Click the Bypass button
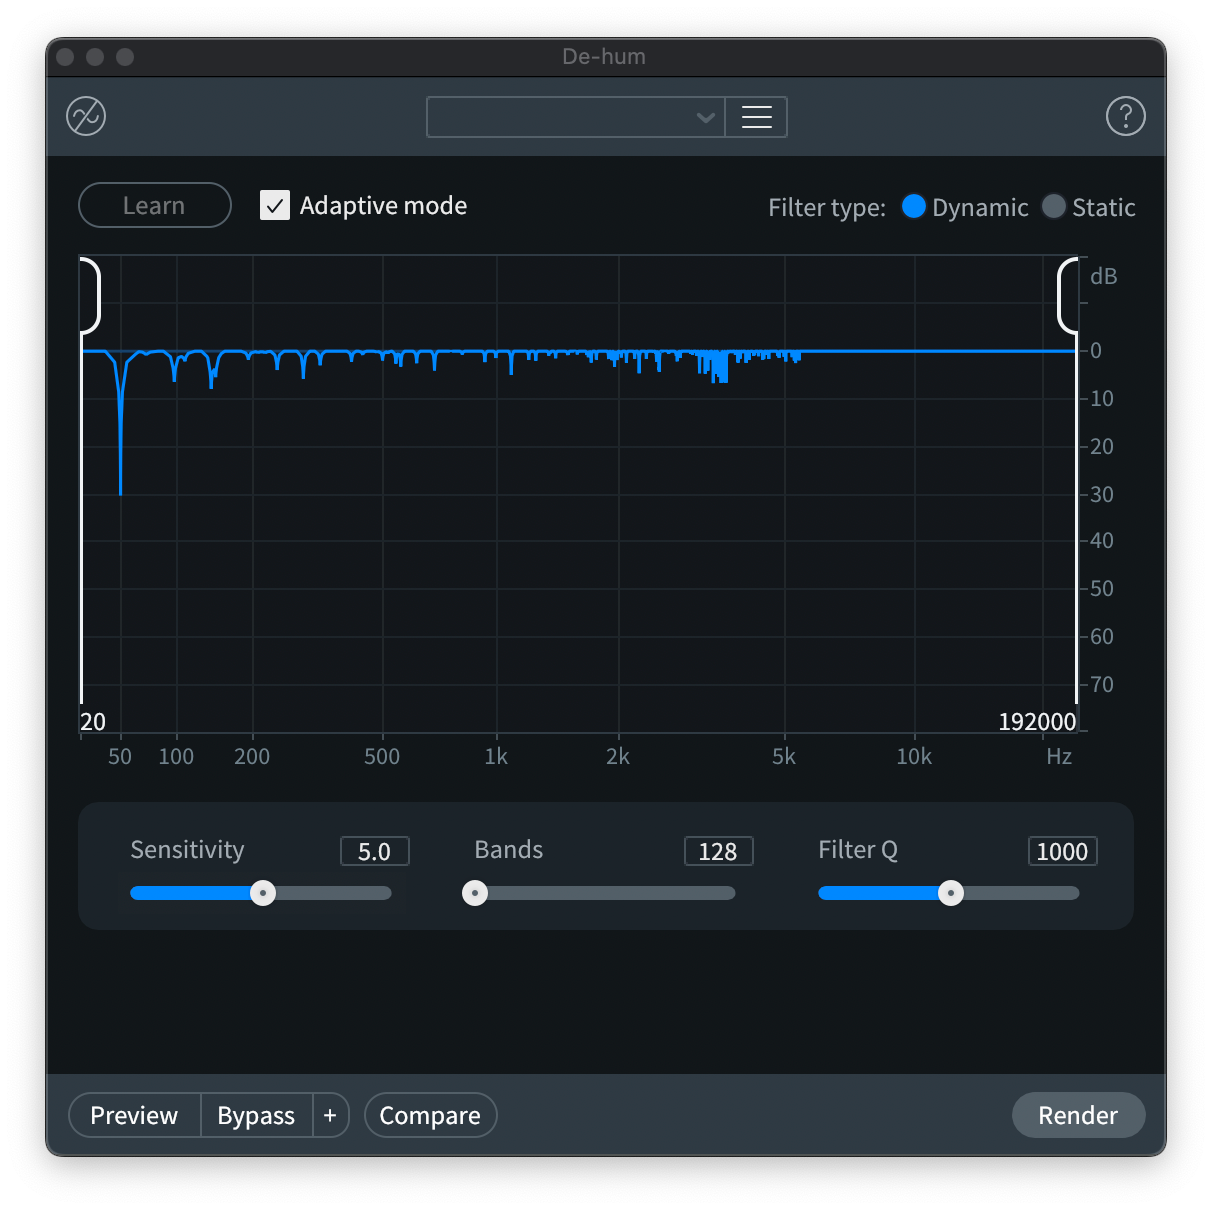The width and height of the screenshot is (1212, 1210). (256, 1115)
